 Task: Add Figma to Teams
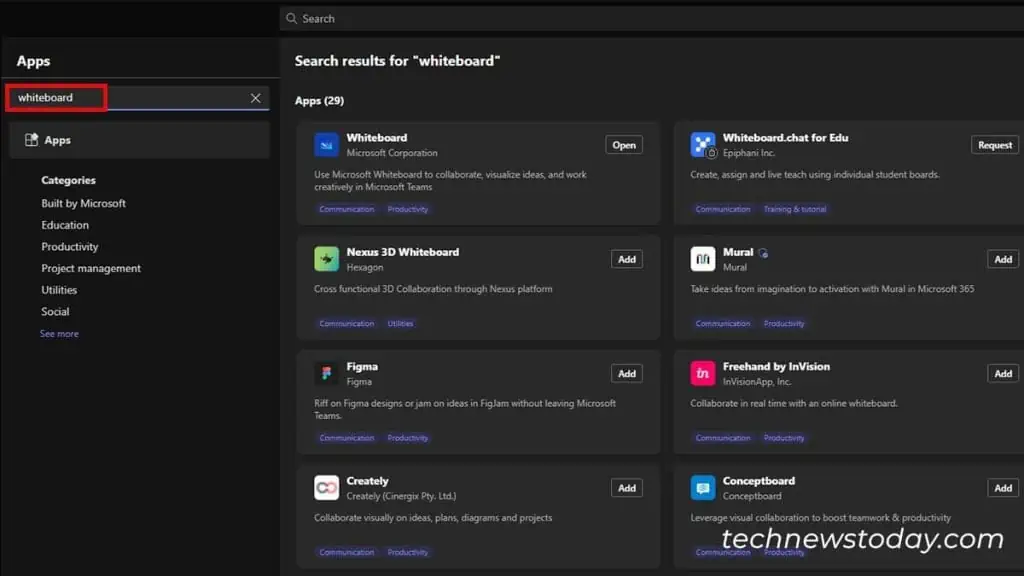pos(627,373)
